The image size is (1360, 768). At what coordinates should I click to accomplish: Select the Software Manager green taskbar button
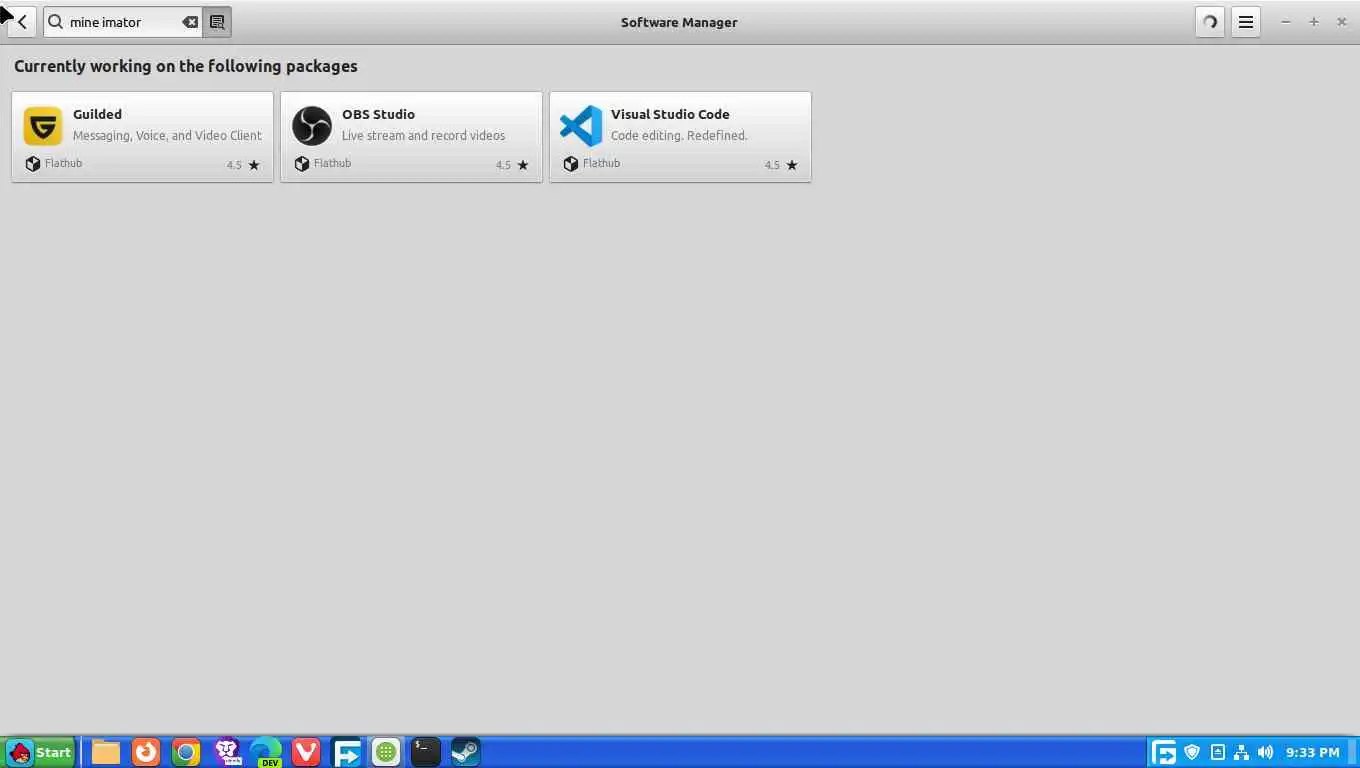click(386, 752)
